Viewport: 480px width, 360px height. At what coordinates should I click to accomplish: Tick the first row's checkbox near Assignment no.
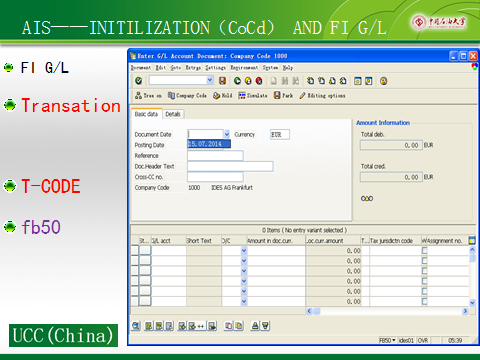[x=424, y=250]
